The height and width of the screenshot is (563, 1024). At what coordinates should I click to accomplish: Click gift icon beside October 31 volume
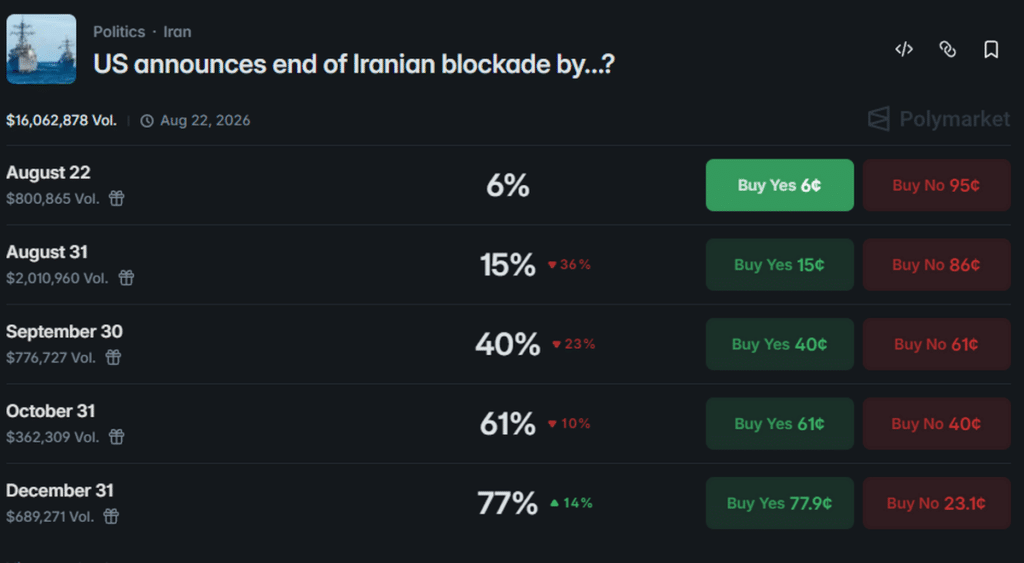(x=116, y=437)
